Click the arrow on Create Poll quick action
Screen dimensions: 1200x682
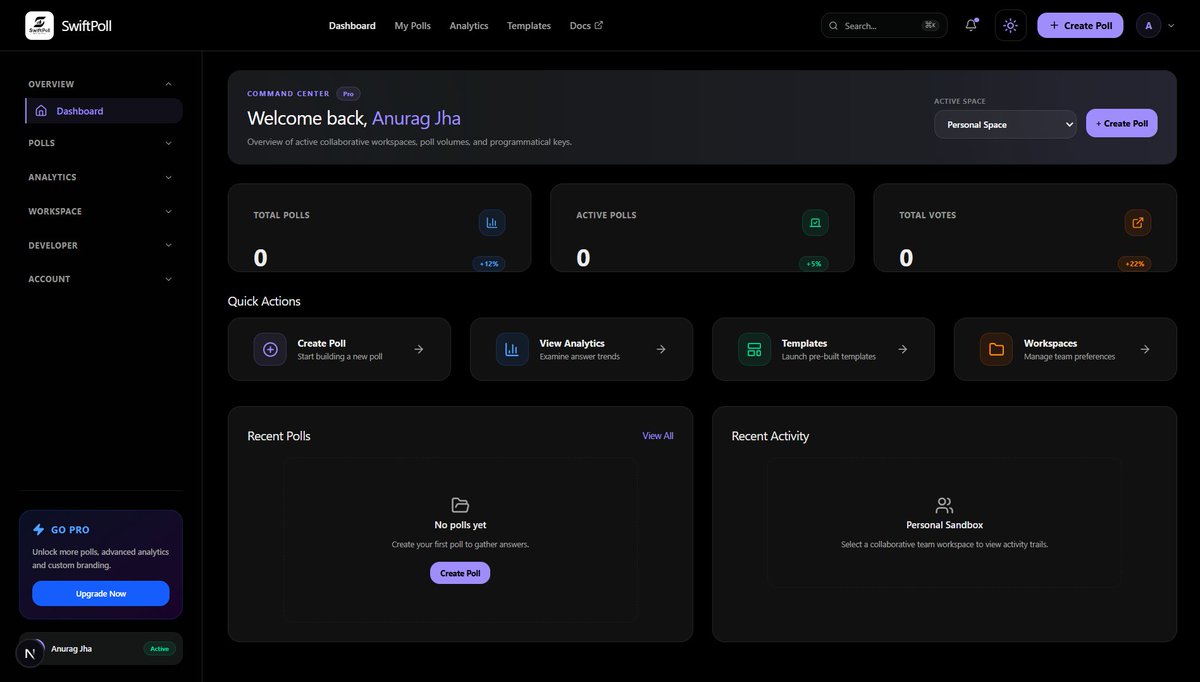tap(419, 349)
